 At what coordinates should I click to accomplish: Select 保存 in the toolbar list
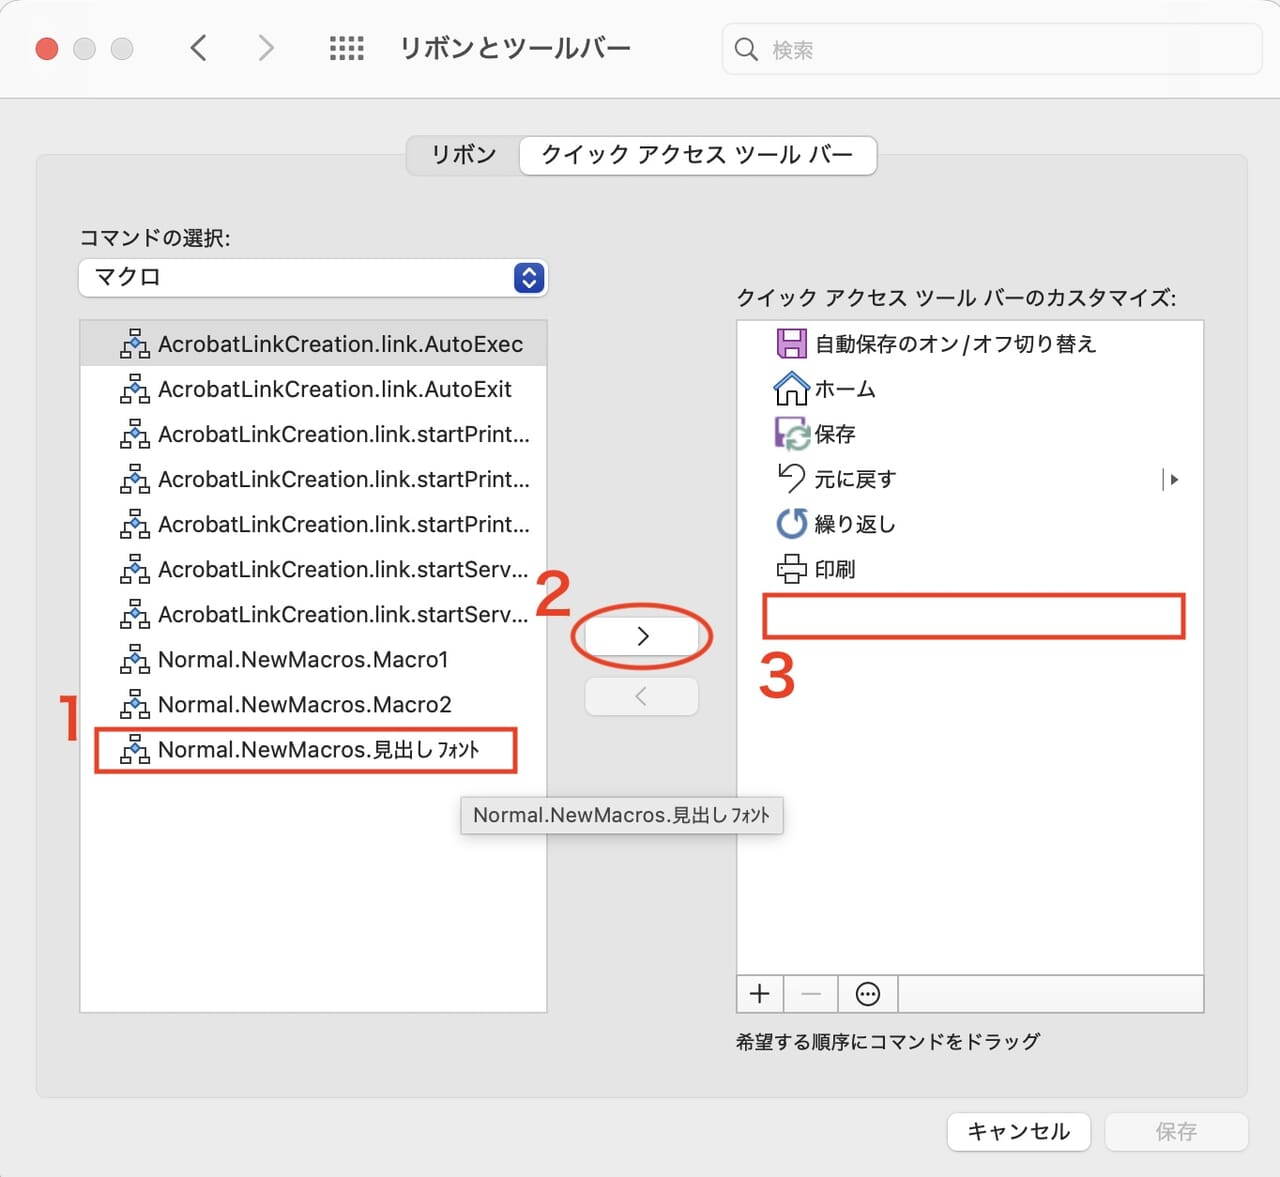tap(970, 434)
